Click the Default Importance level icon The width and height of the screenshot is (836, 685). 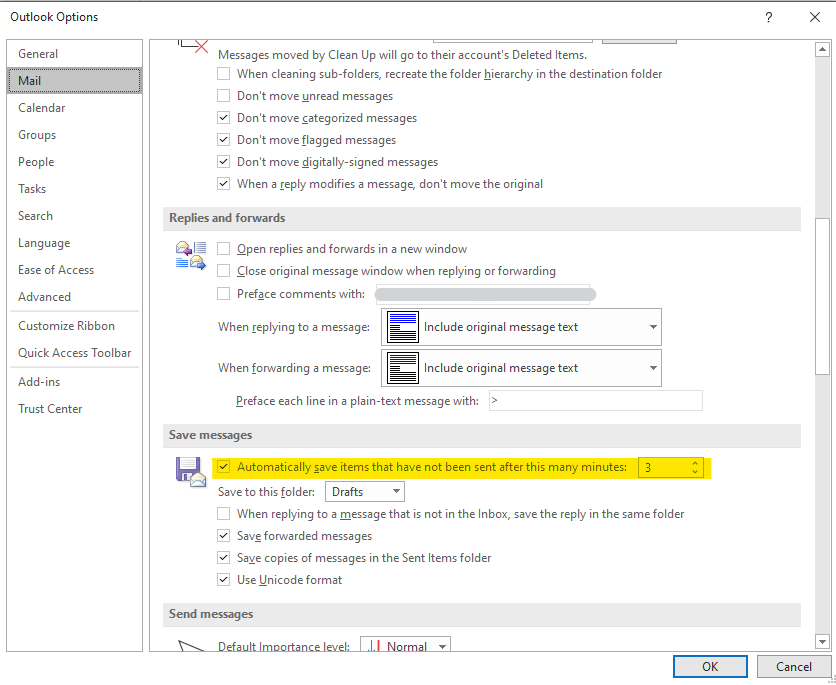374,646
